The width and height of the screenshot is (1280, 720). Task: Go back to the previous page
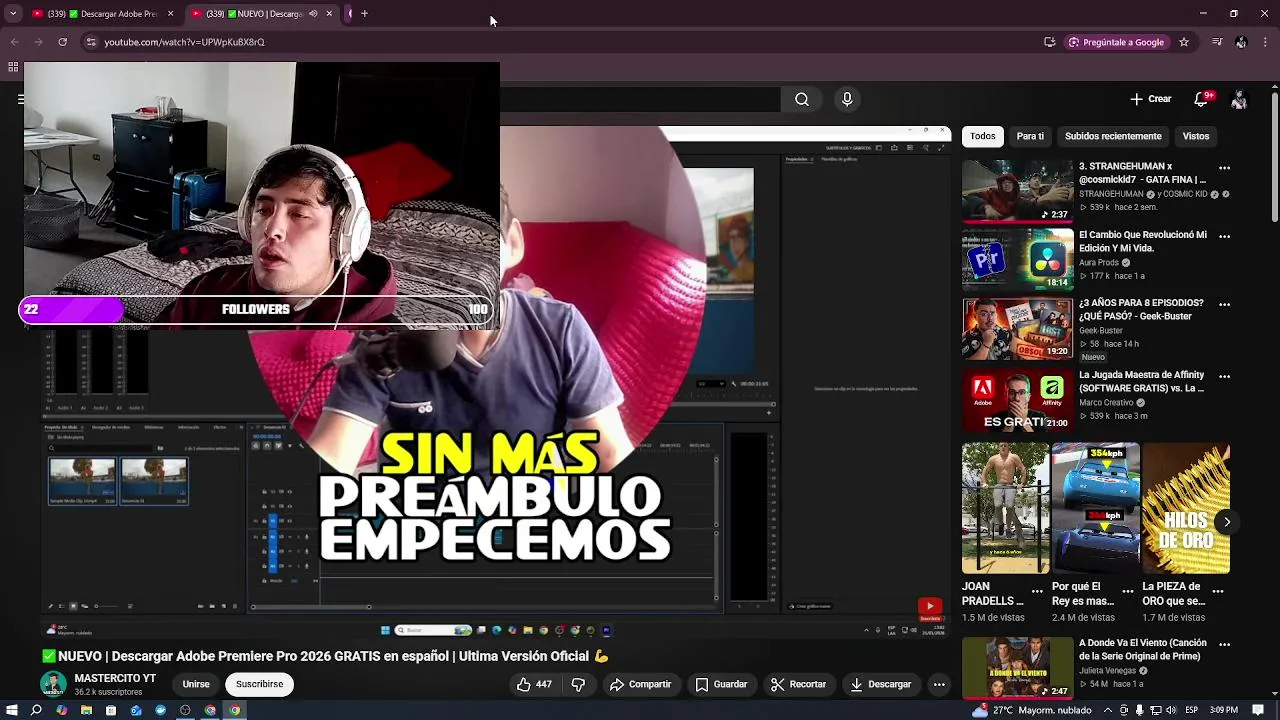coord(14,42)
